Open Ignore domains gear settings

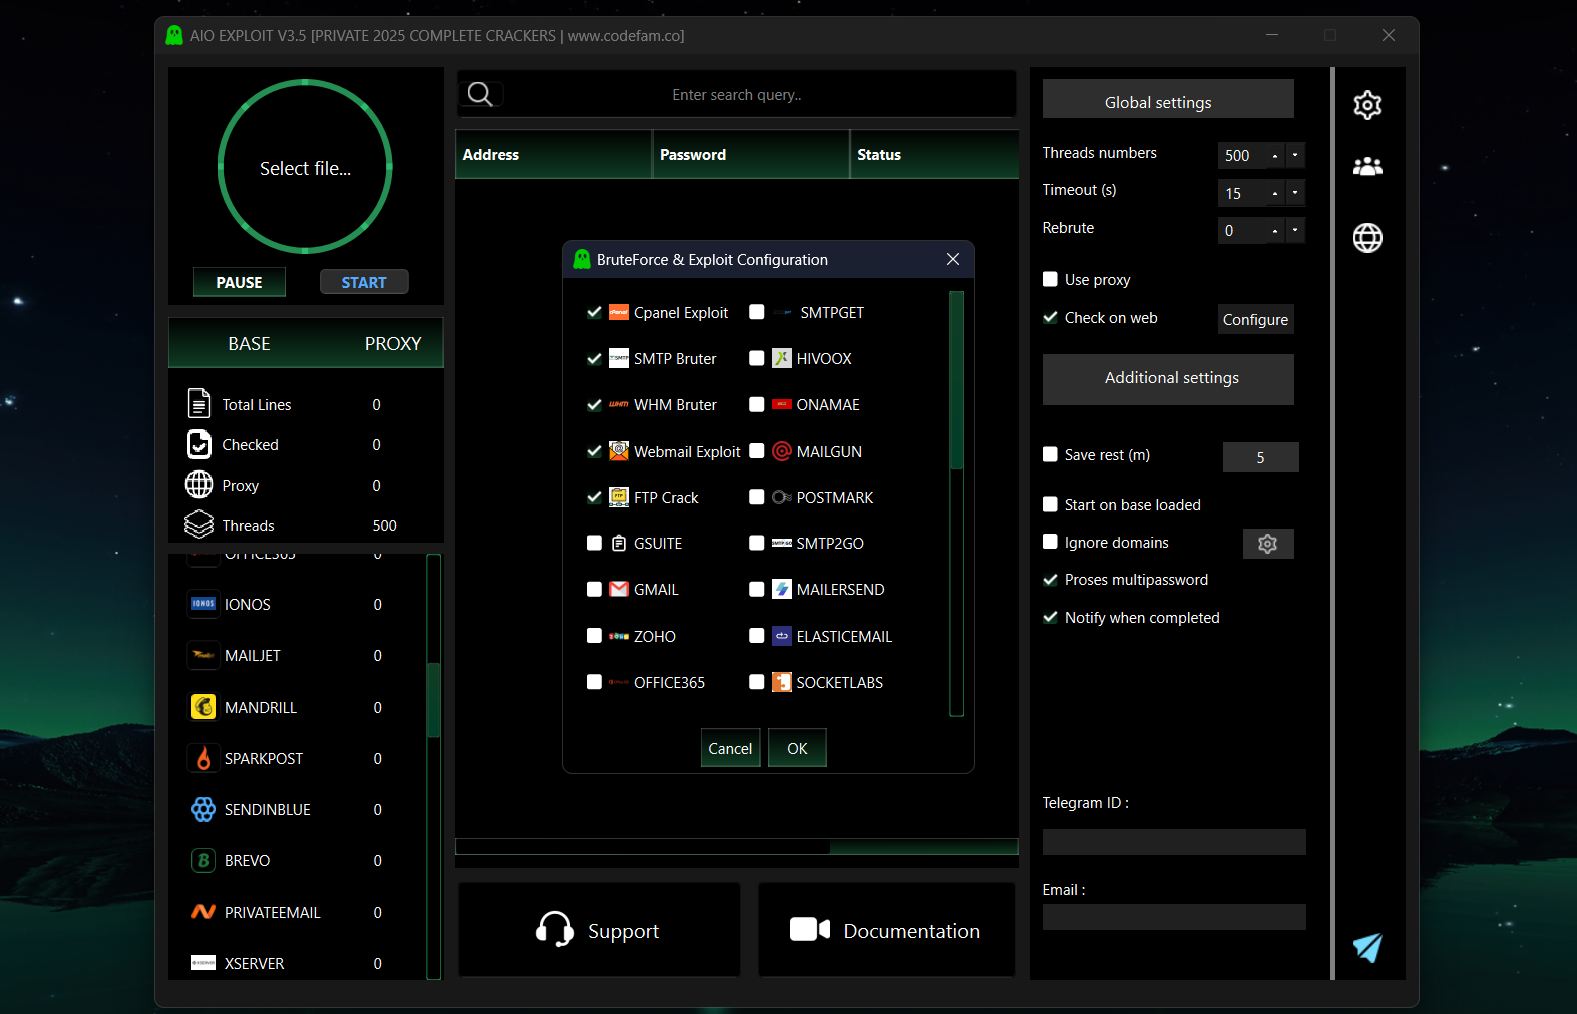(1268, 544)
